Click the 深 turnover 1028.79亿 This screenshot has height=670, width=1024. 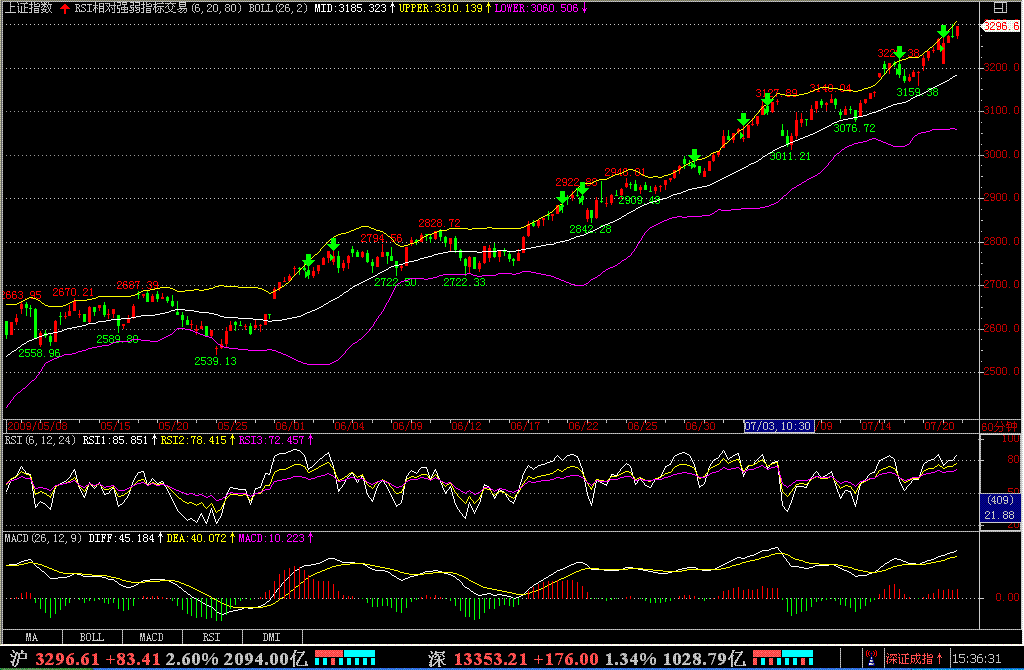pyautogui.click(x=703, y=658)
